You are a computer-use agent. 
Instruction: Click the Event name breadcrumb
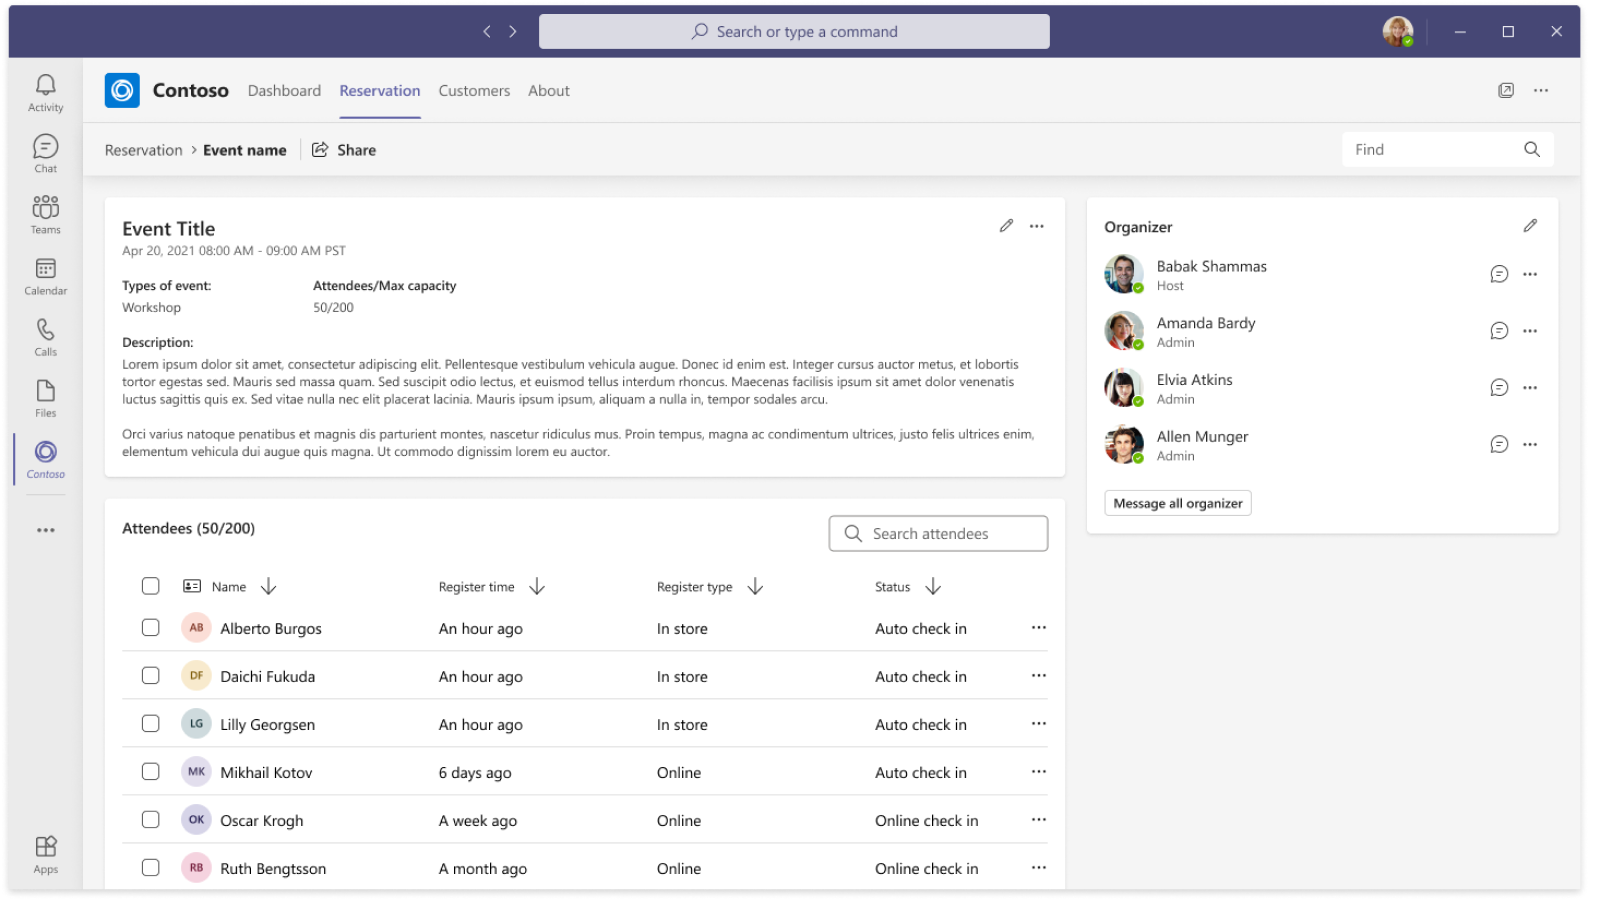point(245,150)
